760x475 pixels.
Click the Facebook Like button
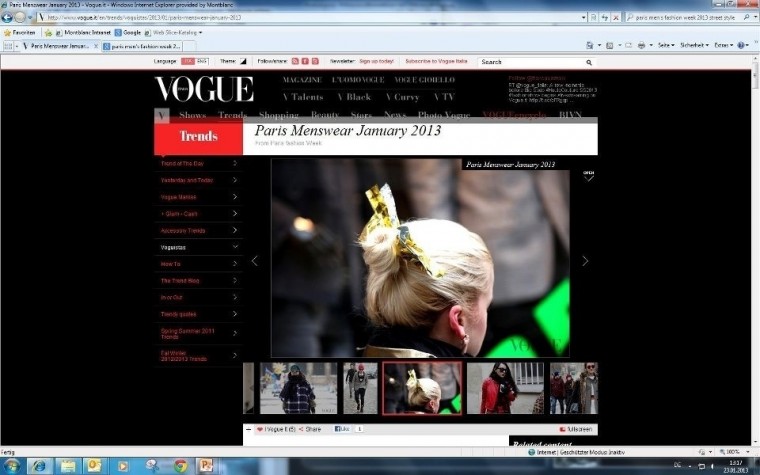pos(342,429)
